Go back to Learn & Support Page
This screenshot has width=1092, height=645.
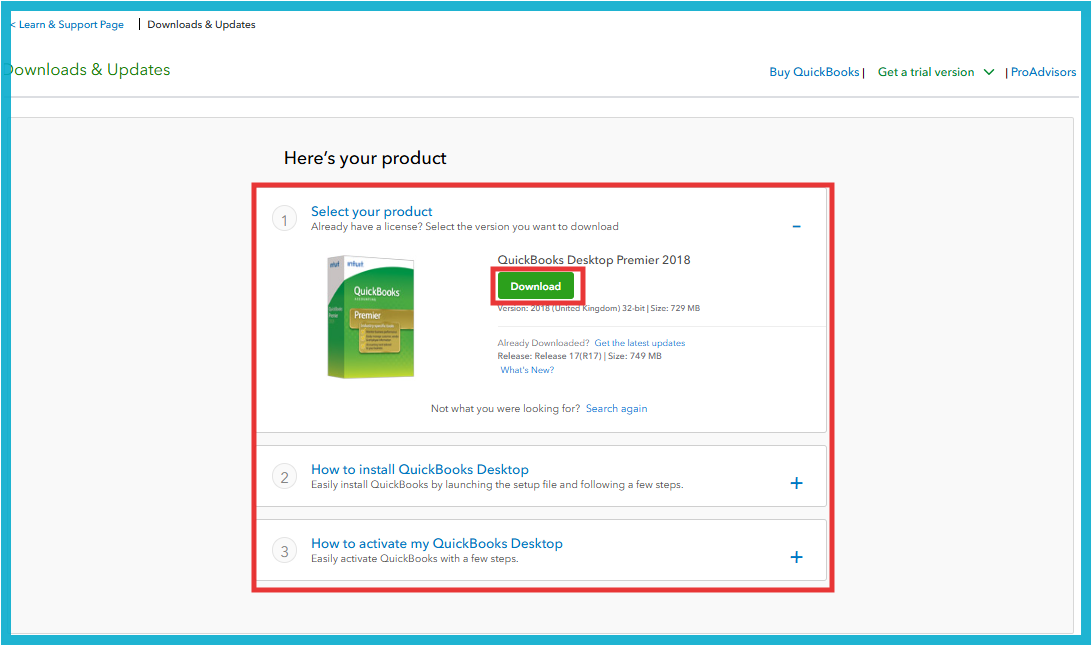[67, 24]
